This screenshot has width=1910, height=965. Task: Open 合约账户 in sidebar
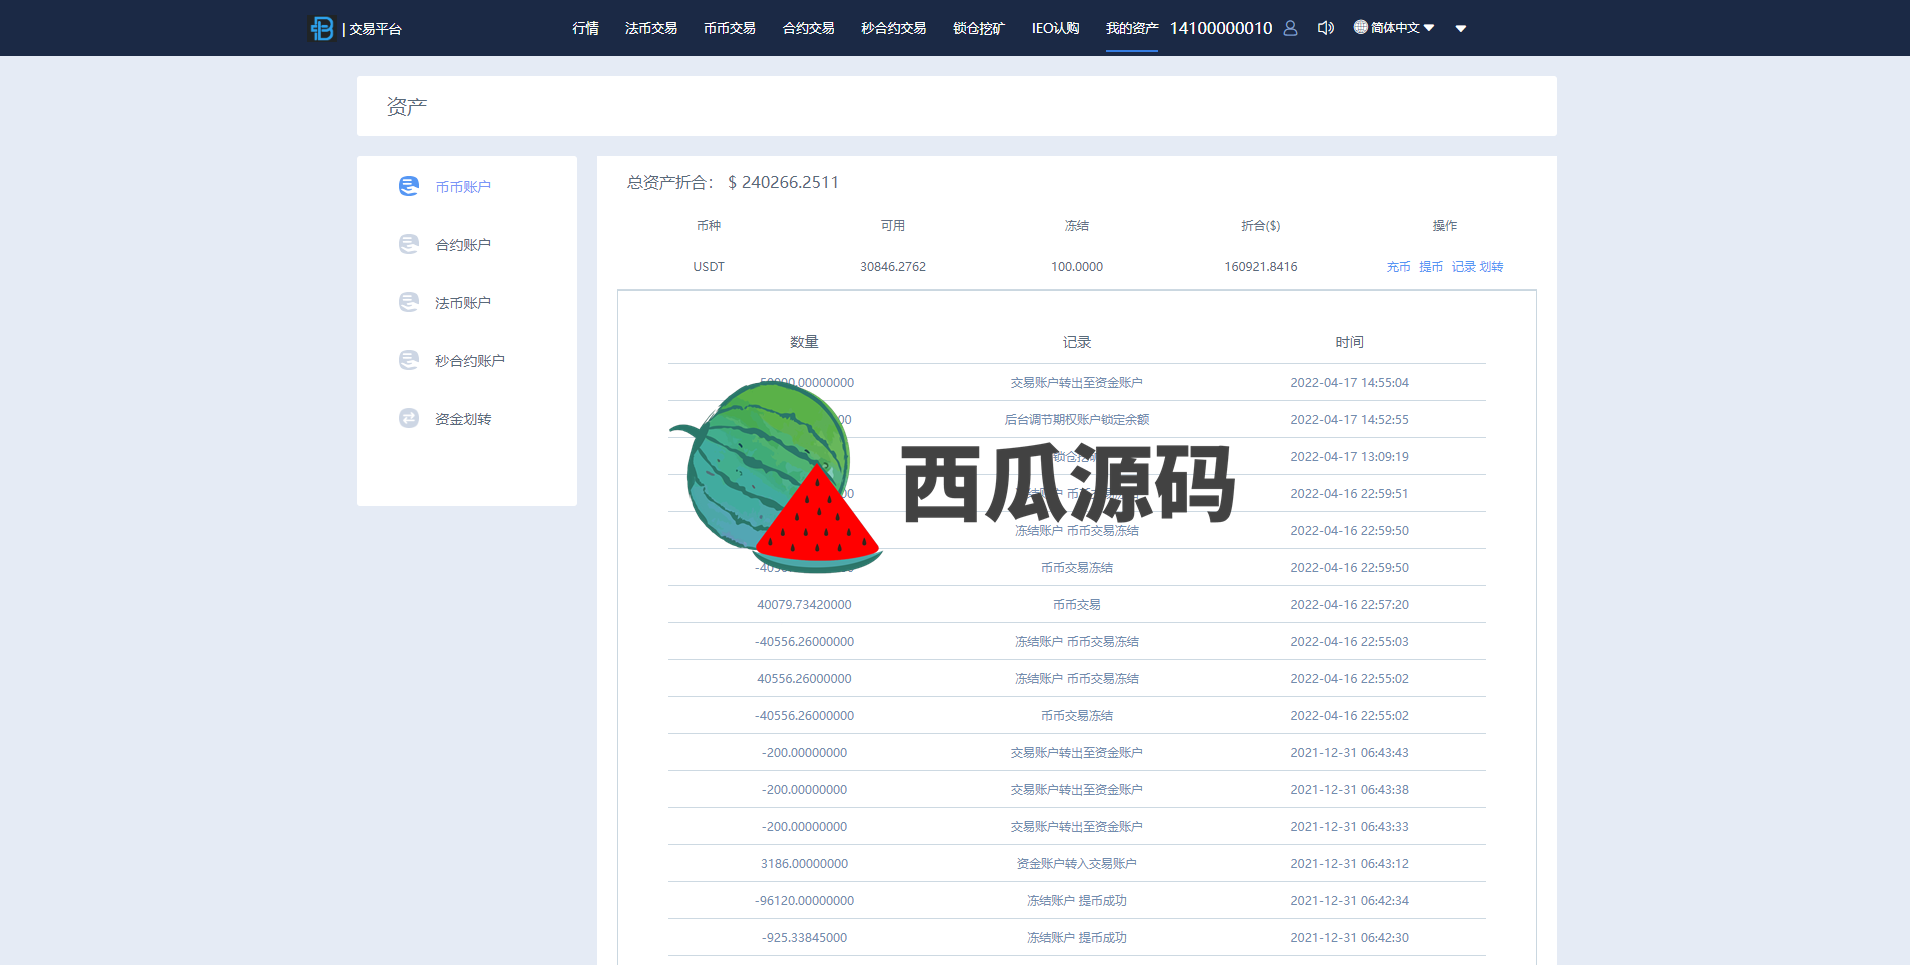463,245
